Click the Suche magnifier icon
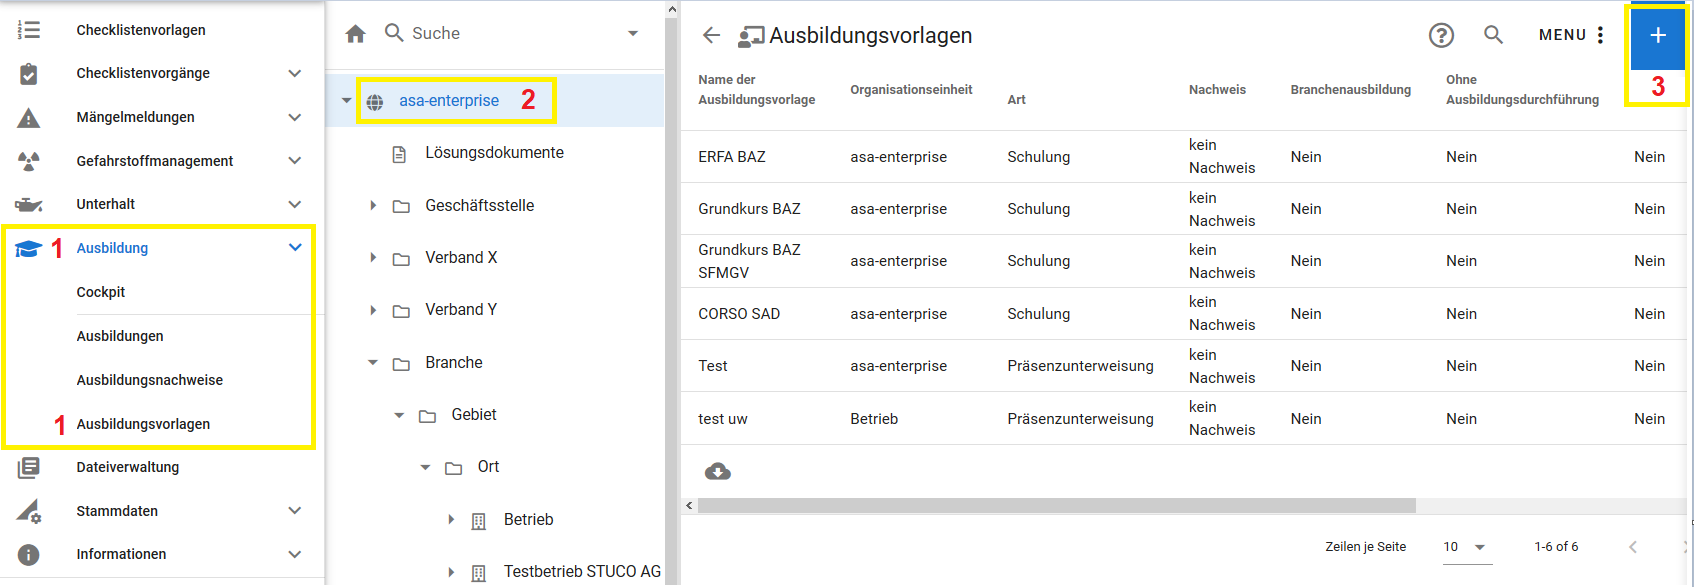 [x=394, y=33]
